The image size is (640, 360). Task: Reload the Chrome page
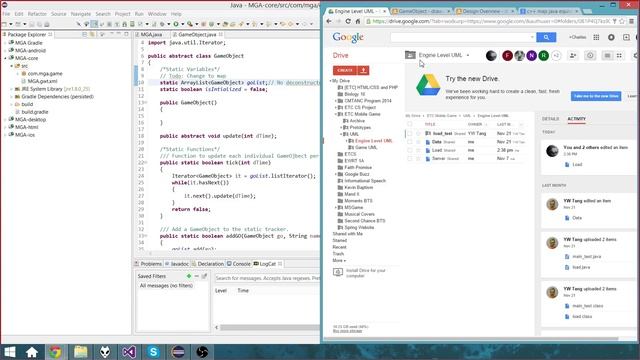[348, 21]
